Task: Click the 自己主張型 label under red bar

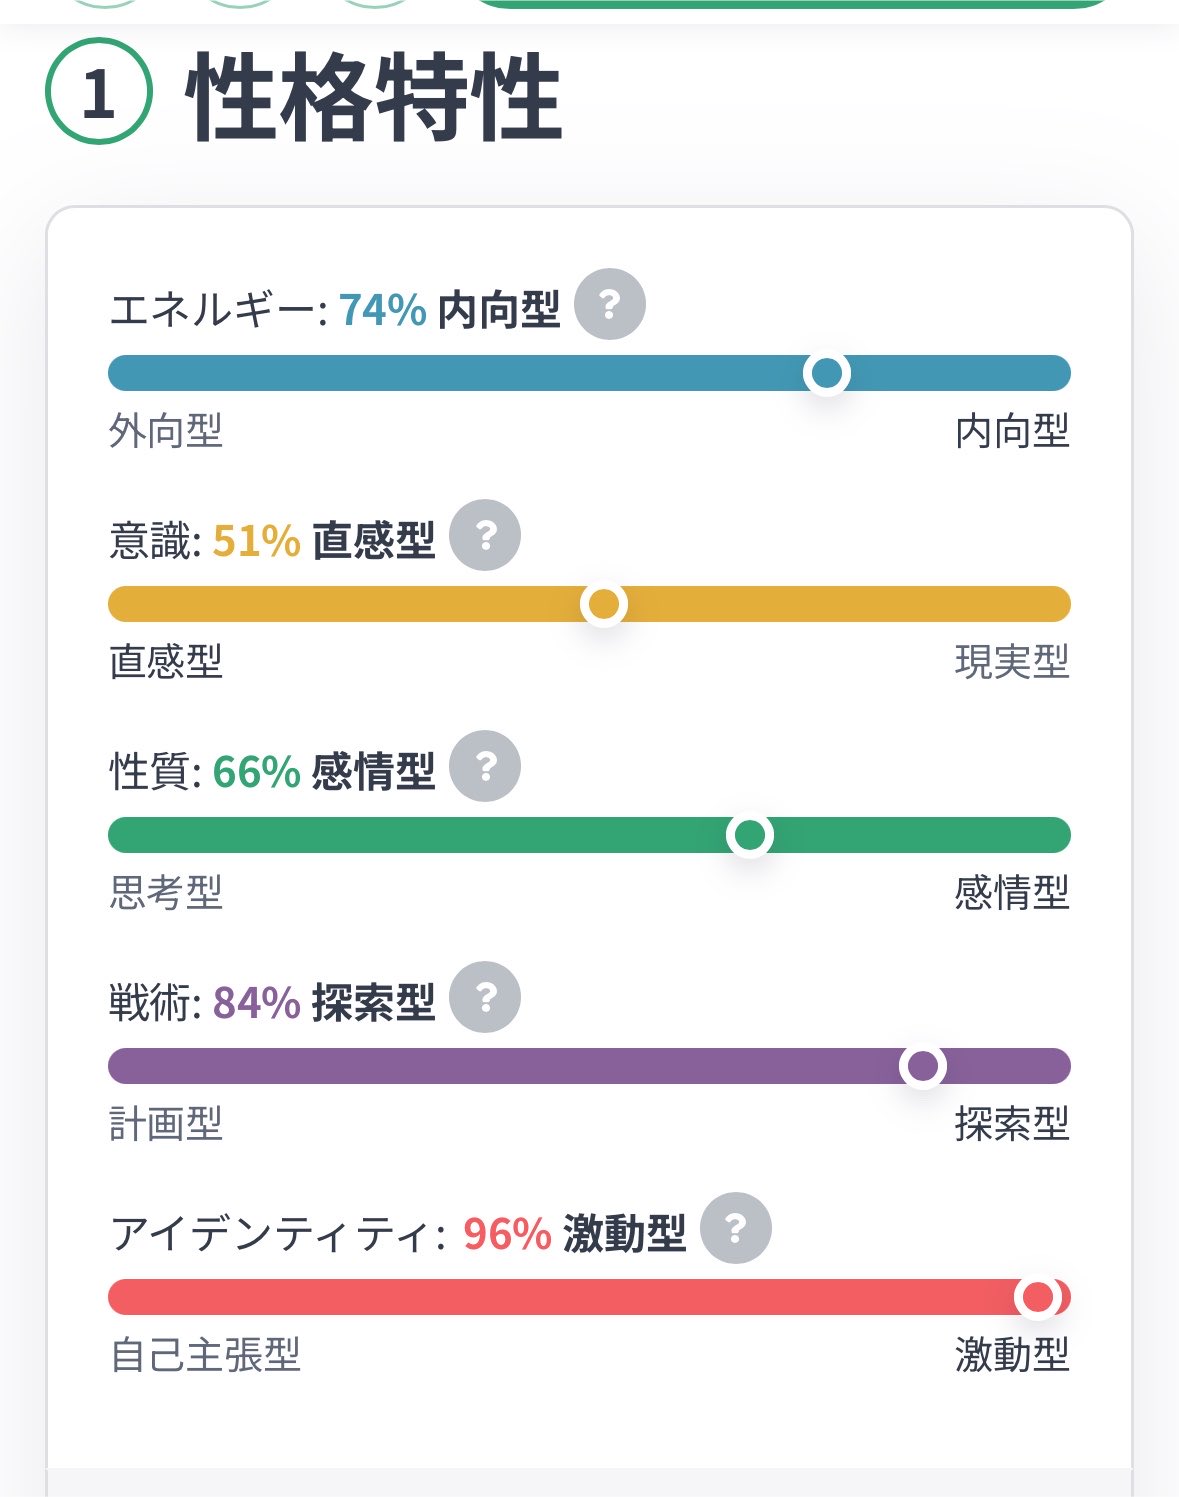Action: pyautogui.click(x=205, y=1356)
